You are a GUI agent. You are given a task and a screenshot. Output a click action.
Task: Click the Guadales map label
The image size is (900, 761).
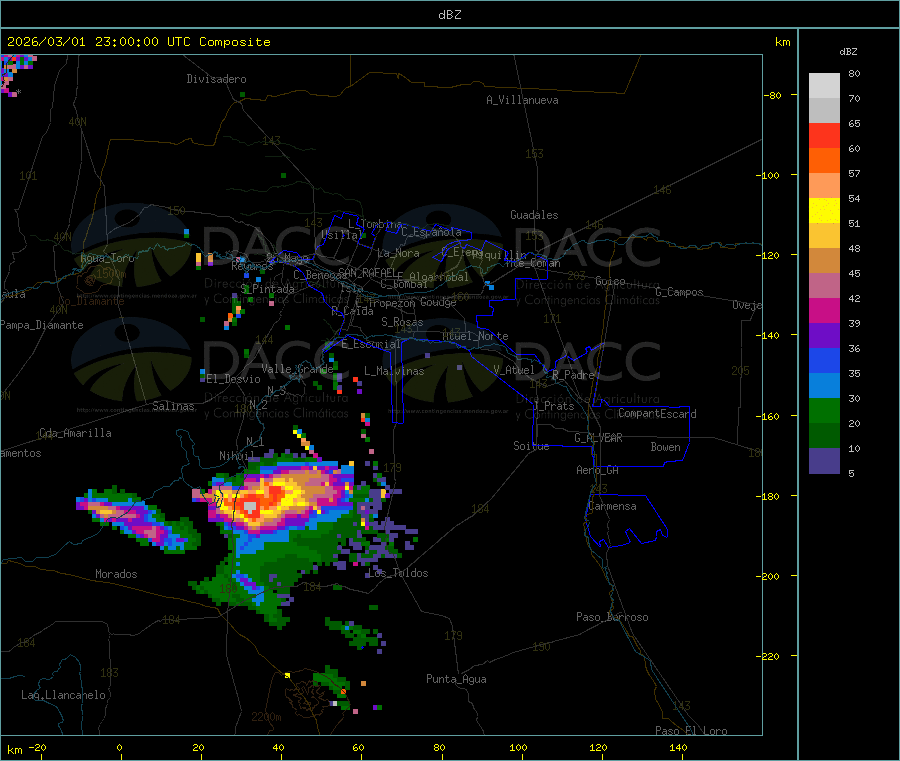pos(534,215)
